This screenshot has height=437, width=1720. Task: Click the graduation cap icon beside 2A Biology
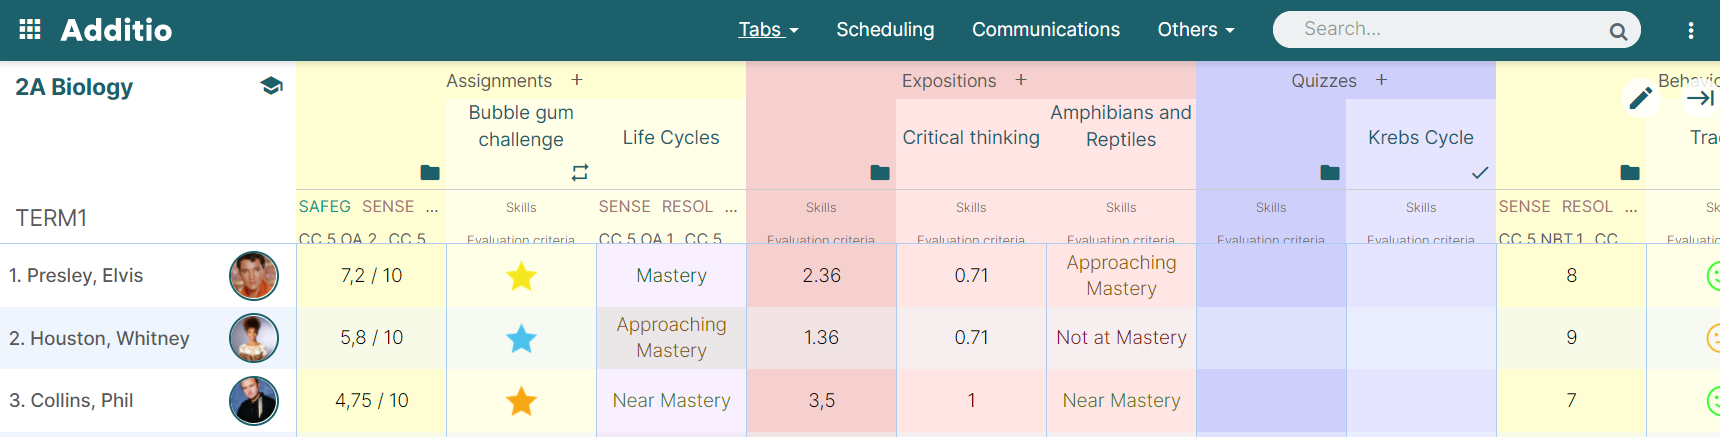click(x=271, y=86)
